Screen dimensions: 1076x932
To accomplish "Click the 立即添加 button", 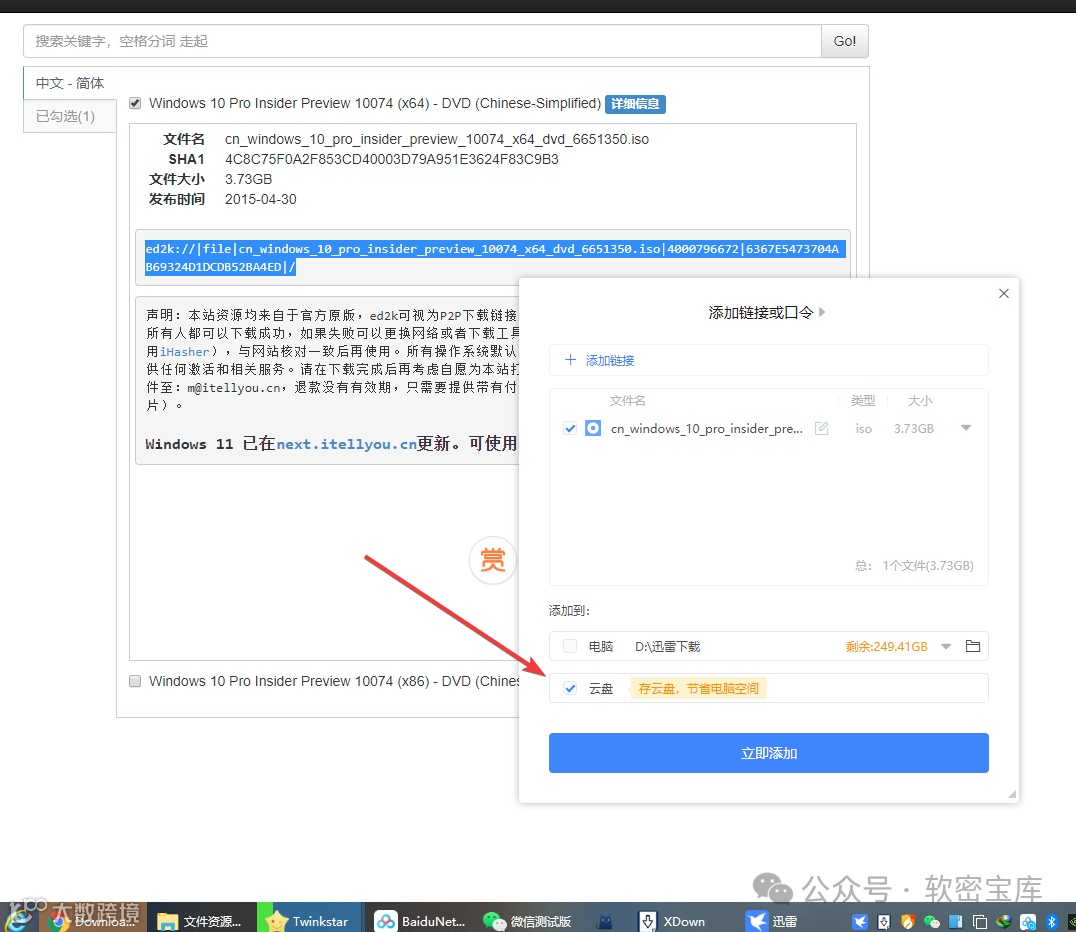I will (769, 753).
